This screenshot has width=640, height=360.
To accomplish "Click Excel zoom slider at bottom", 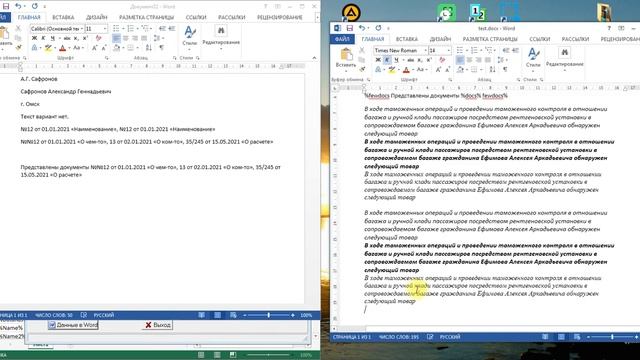I will (x=269, y=355).
